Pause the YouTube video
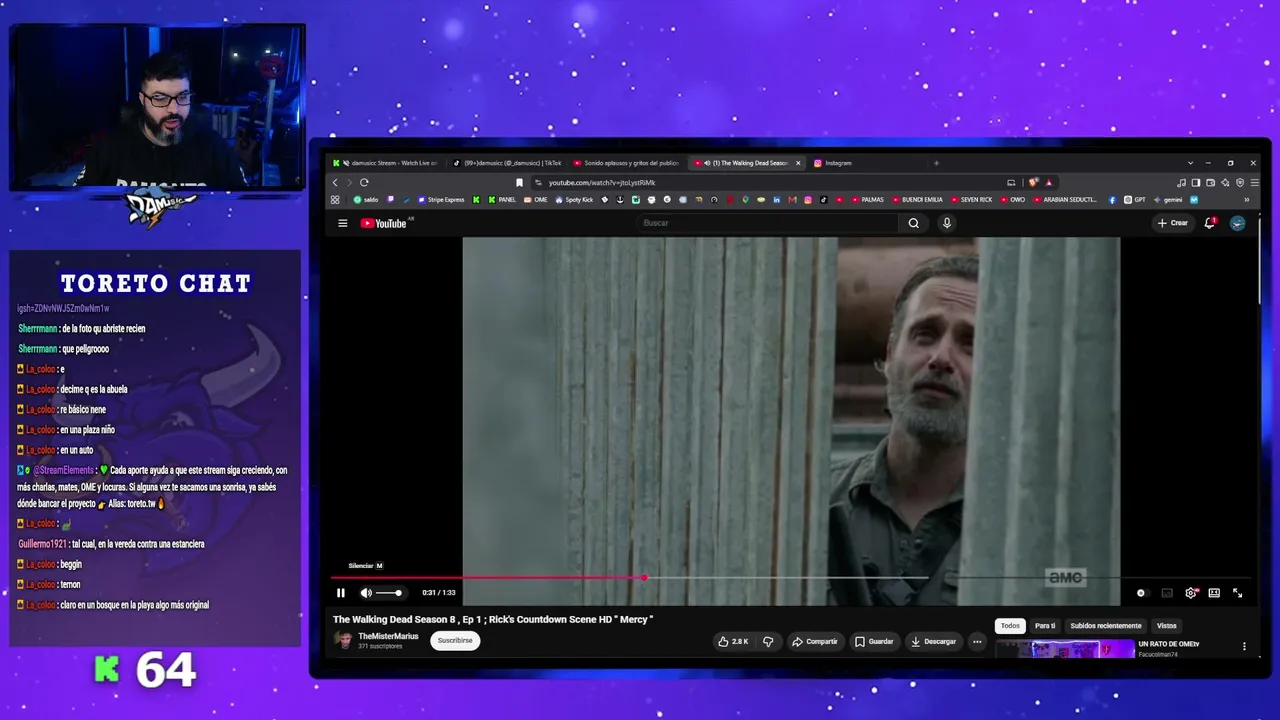The image size is (1280, 720). coord(340,593)
